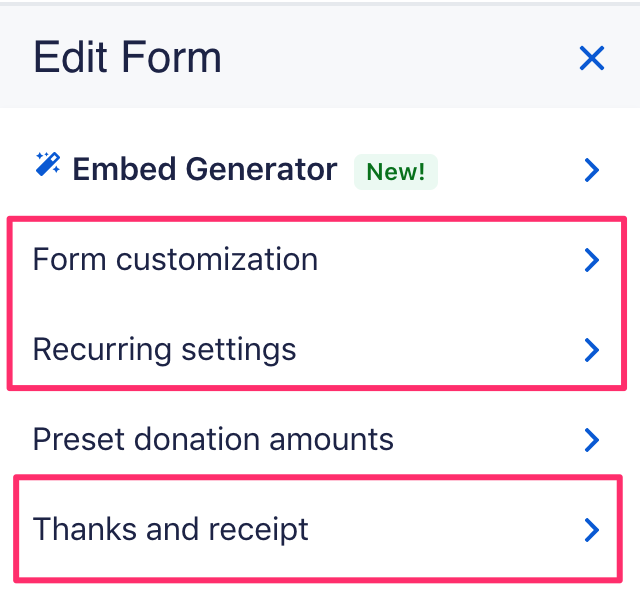Expand the Preset donation amounts chevron

592,440
